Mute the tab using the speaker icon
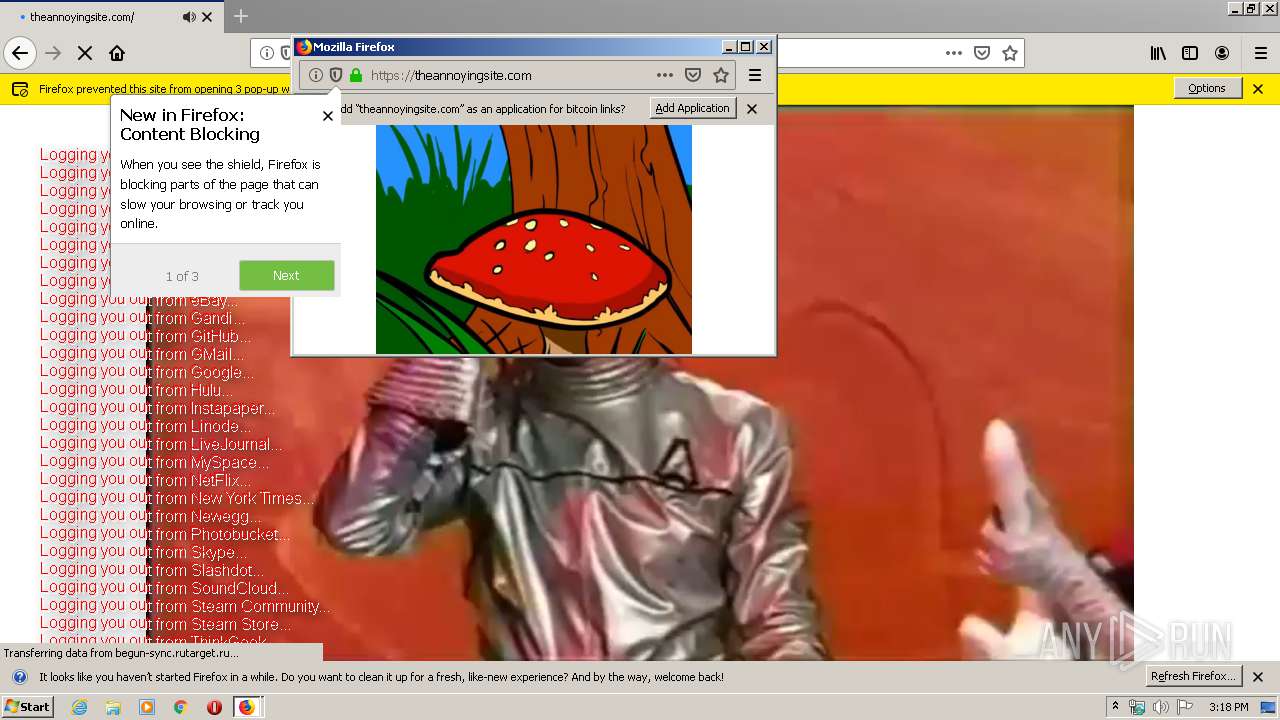The width and height of the screenshot is (1280, 720). 189,17
